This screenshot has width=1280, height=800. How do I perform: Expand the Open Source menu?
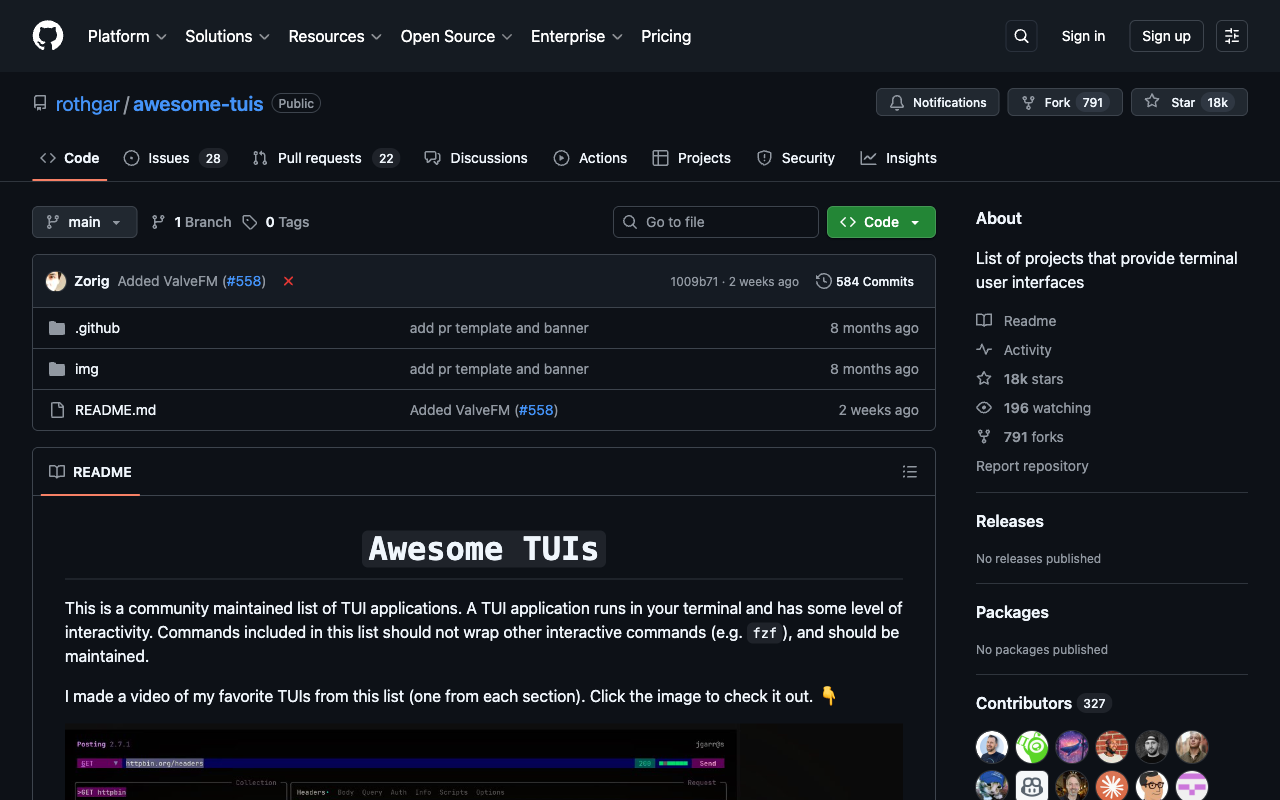(x=456, y=36)
